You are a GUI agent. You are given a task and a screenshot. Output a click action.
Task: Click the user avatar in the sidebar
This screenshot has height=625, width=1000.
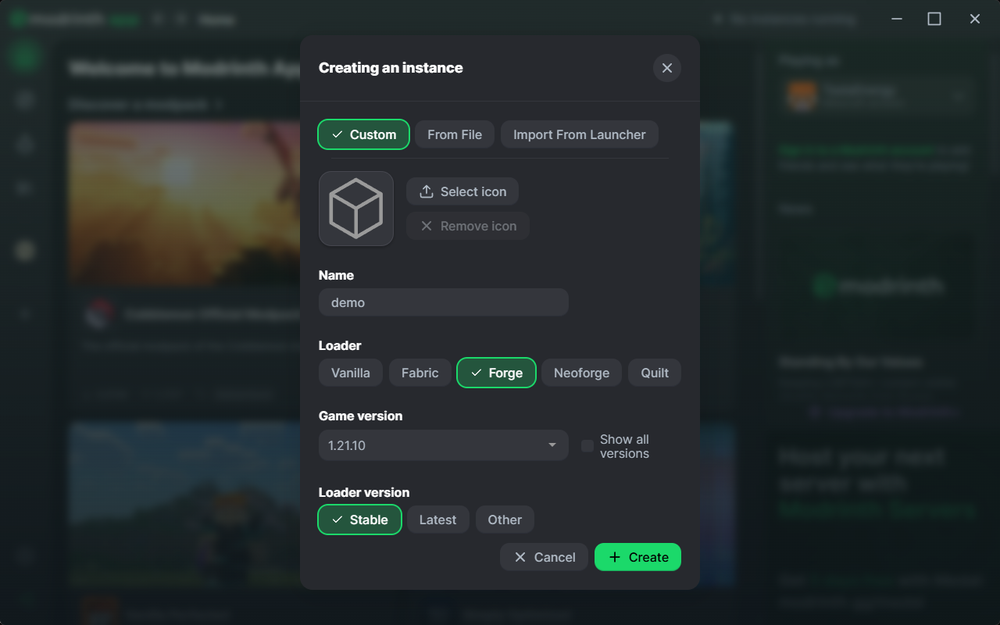click(24, 251)
